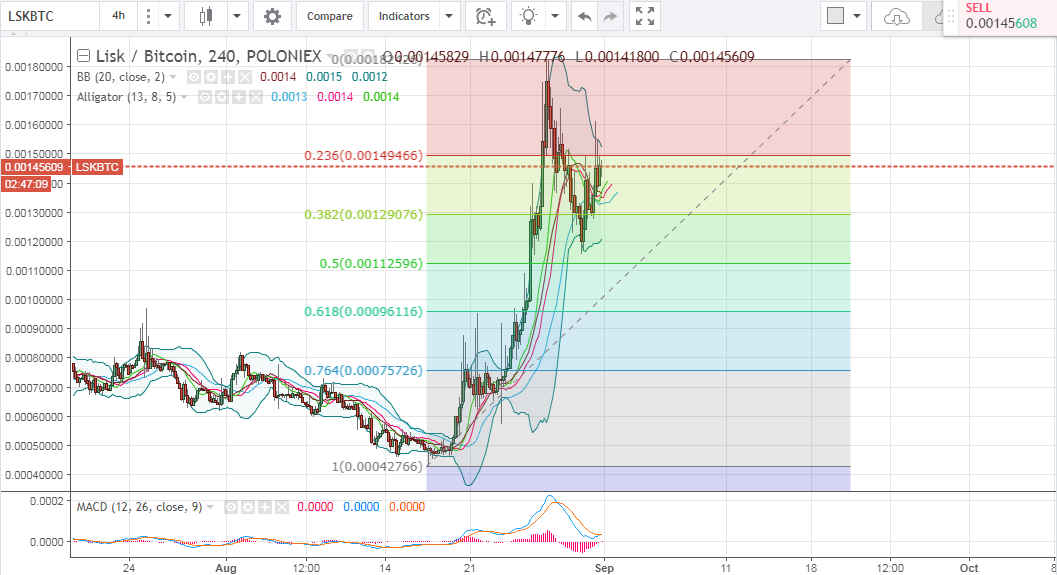
Task: Click the LSKBTC price label on axis
Action: coord(97,167)
